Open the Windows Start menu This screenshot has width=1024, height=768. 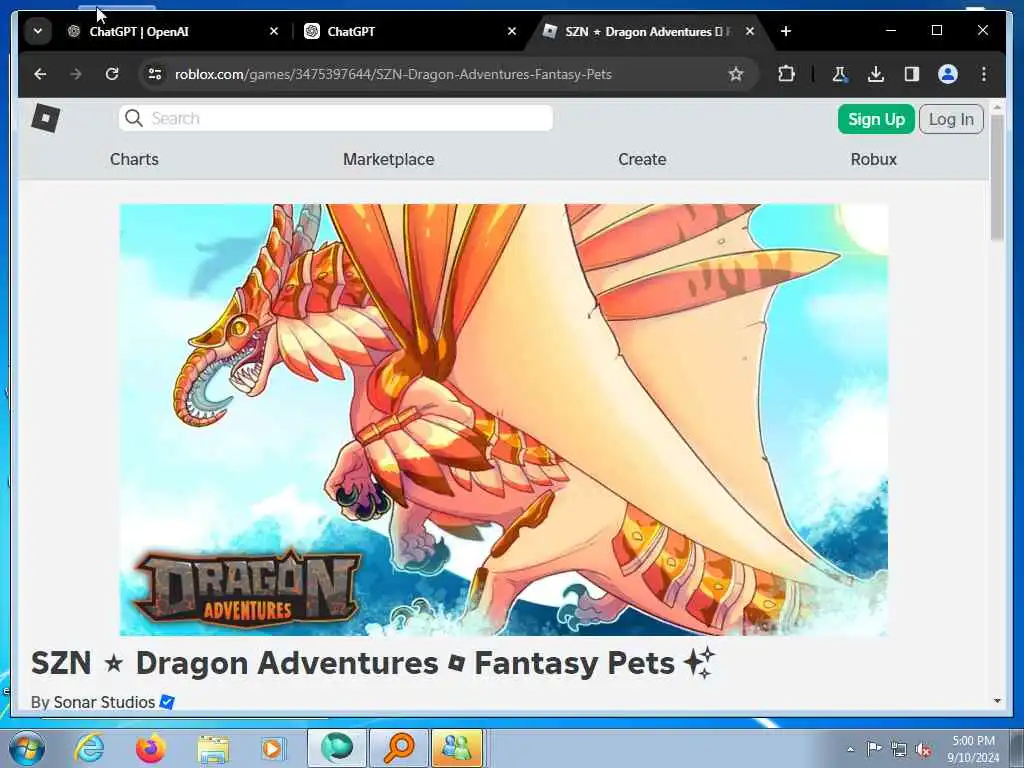click(27, 748)
